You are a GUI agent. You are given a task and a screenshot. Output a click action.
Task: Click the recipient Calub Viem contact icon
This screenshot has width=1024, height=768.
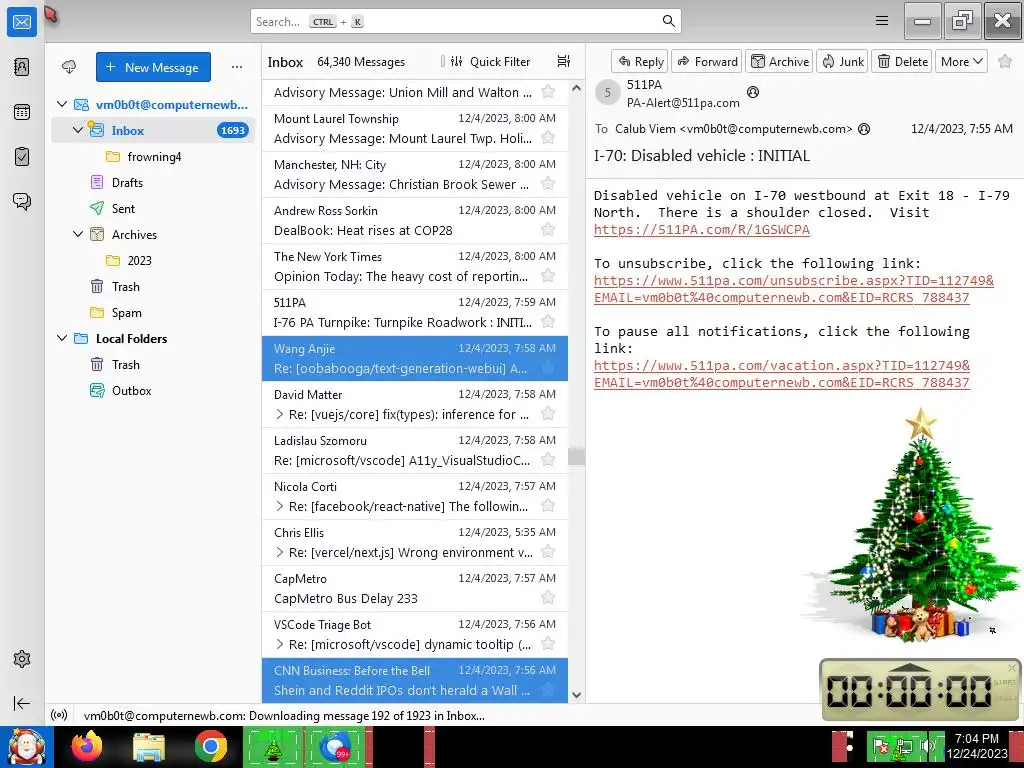point(864,129)
